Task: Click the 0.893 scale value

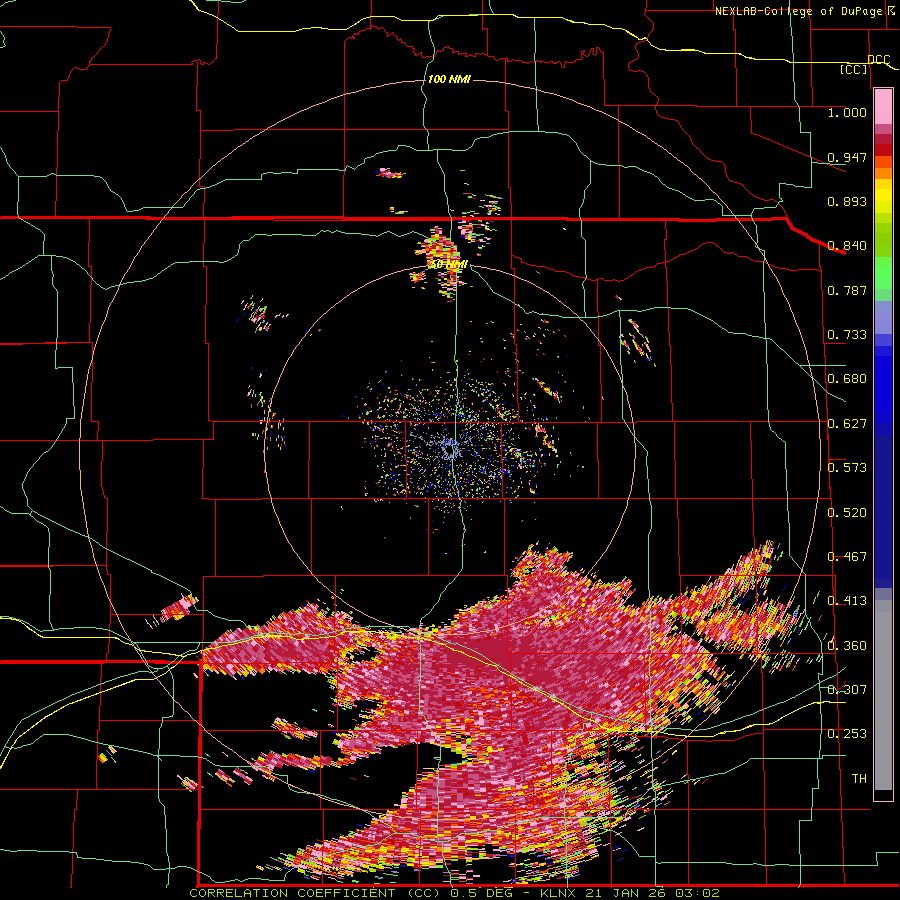Action: 847,201
